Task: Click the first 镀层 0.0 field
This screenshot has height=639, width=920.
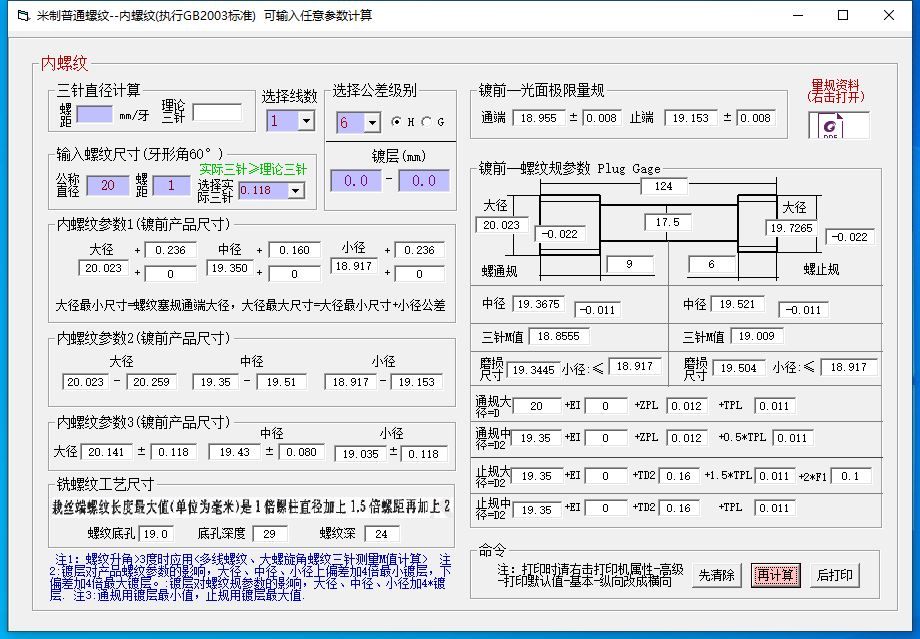Action: (x=356, y=181)
